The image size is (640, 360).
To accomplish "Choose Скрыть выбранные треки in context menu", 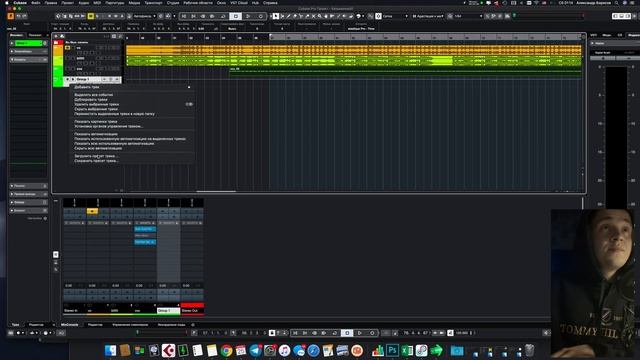I will (96, 109).
